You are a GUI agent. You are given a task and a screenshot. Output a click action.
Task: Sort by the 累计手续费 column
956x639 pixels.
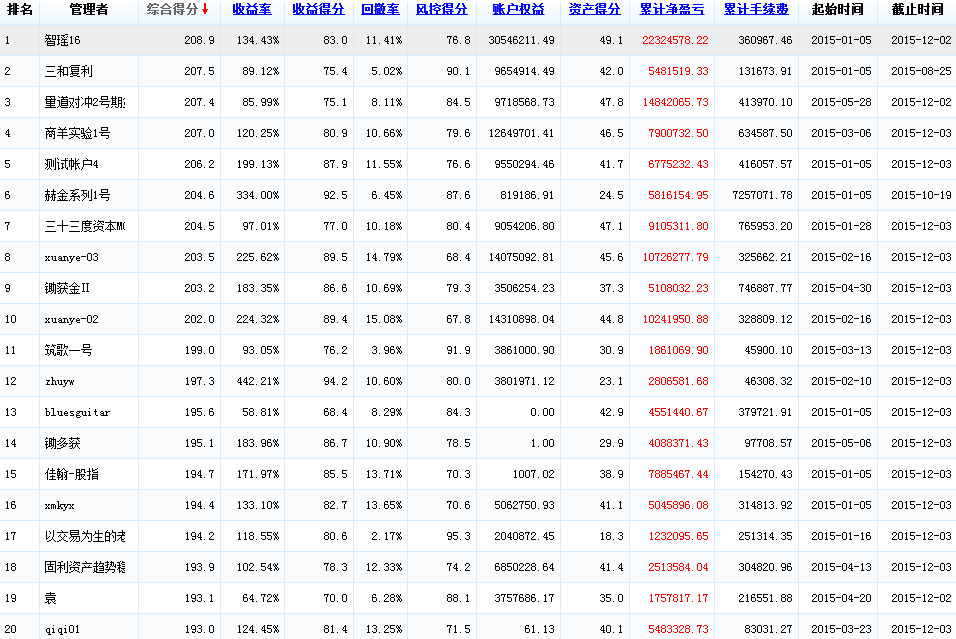click(756, 9)
